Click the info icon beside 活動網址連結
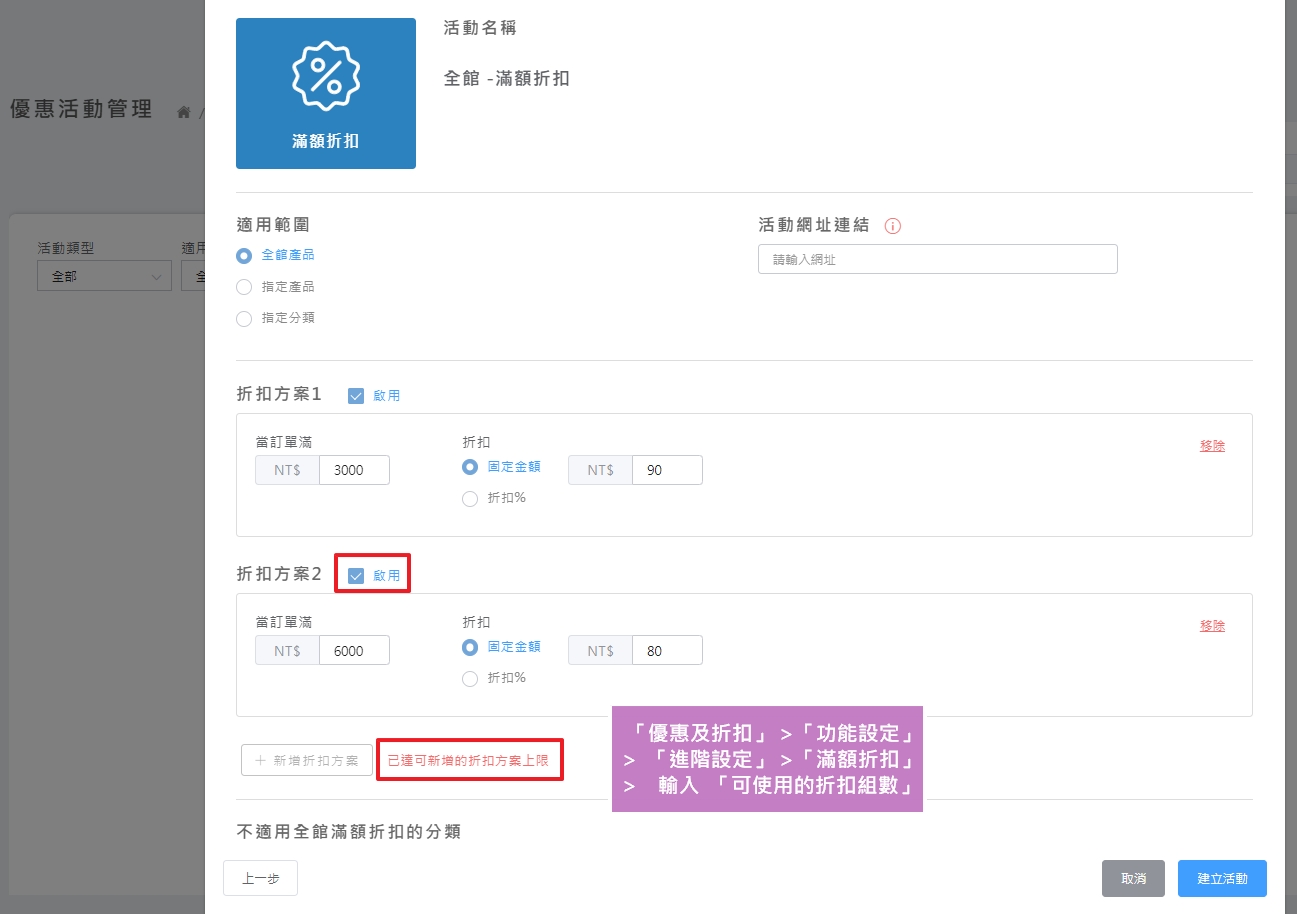Screen dimensions: 1297x914 pos(893,226)
